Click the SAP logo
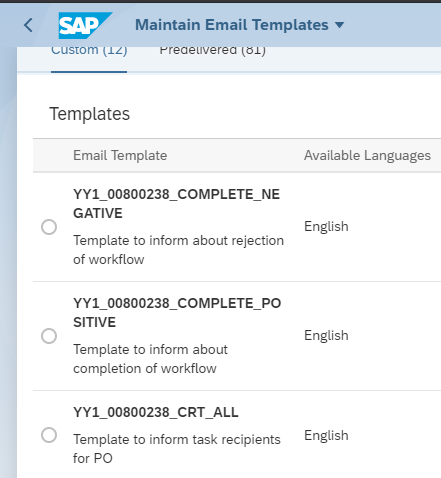441x478 pixels. [x=85, y=25]
